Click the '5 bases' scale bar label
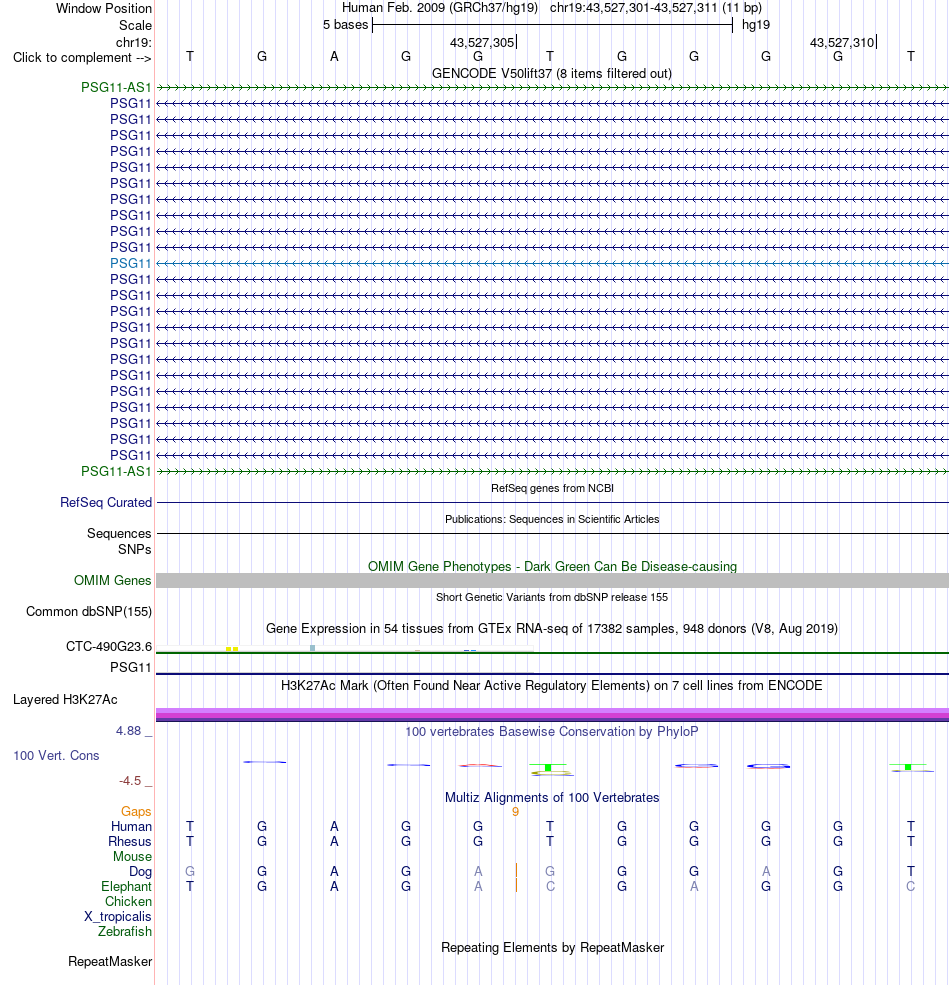Image resolution: width=950 pixels, height=985 pixels. (x=346, y=25)
